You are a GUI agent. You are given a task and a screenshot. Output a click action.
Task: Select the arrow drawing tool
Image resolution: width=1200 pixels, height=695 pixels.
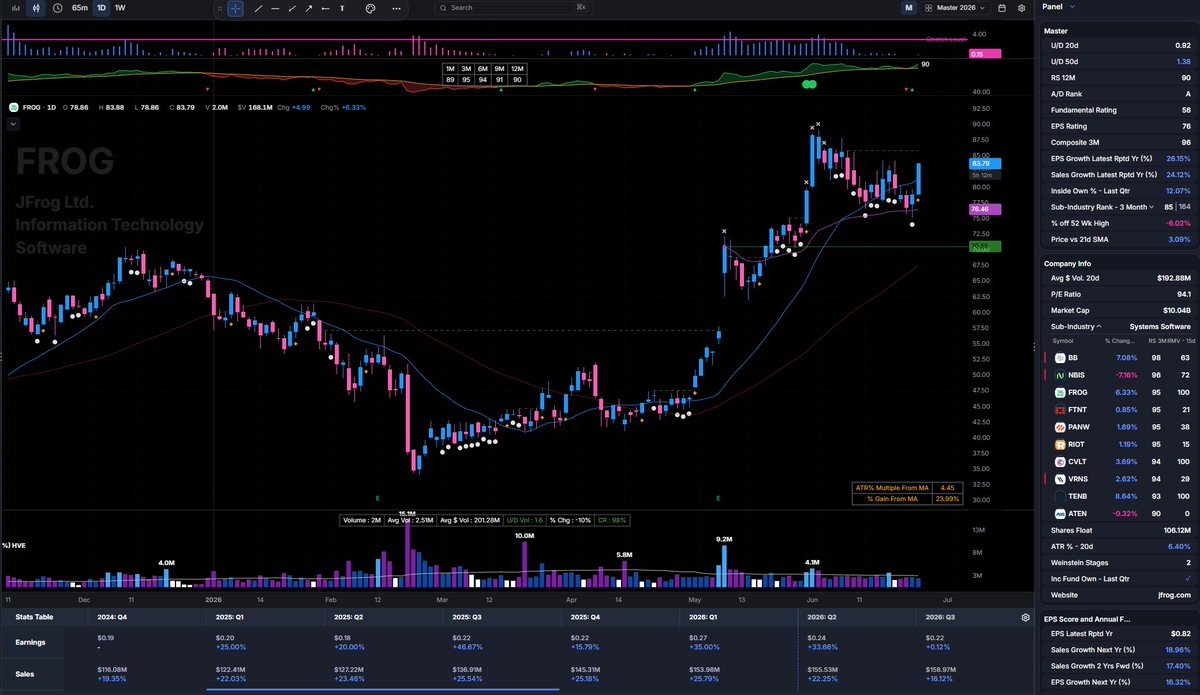tap(308, 8)
